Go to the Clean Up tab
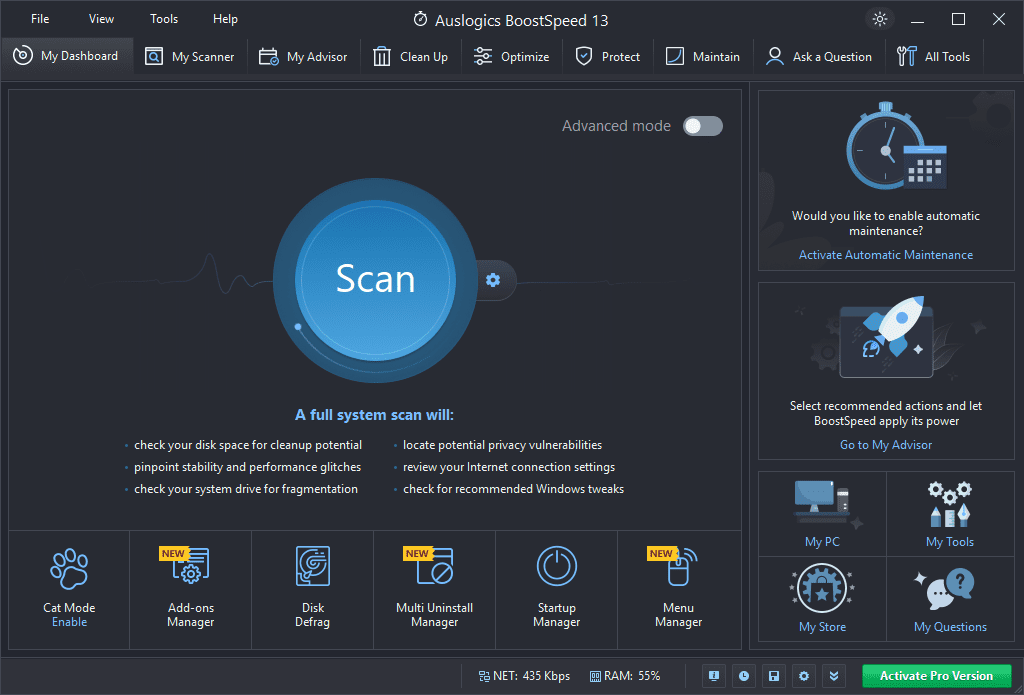 pos(411,57)
